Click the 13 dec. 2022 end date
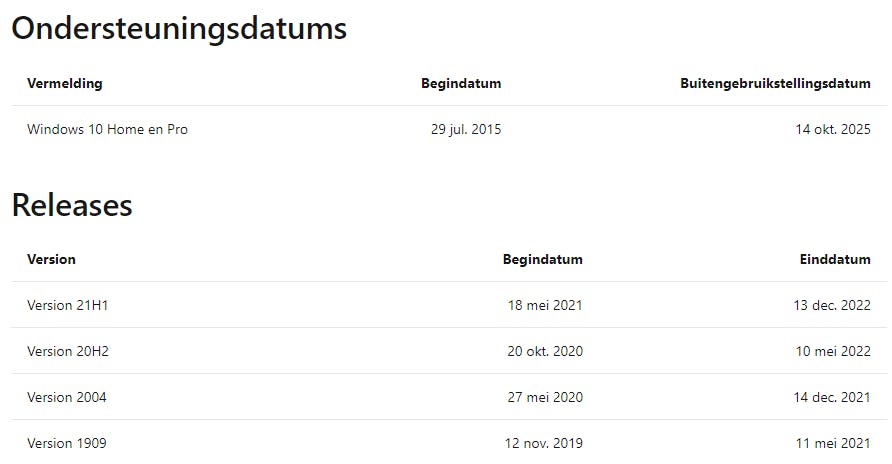 tap(830, 305)
